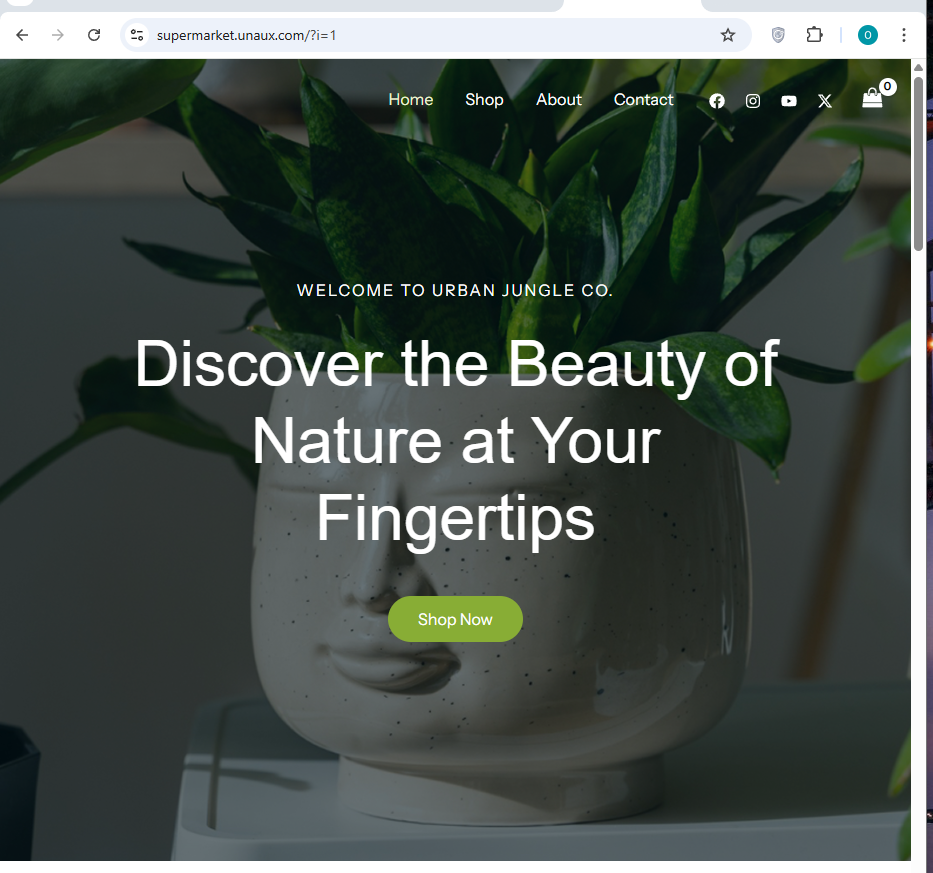The width and height of the screenshot is (933, 873).
Task: Reload the current page
Action: pyautogui.click(x=94, y=35)
